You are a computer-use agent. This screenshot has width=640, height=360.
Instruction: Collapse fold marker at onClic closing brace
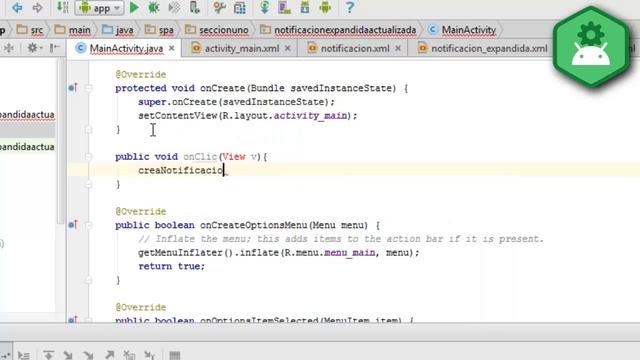[x=89, y=184]
